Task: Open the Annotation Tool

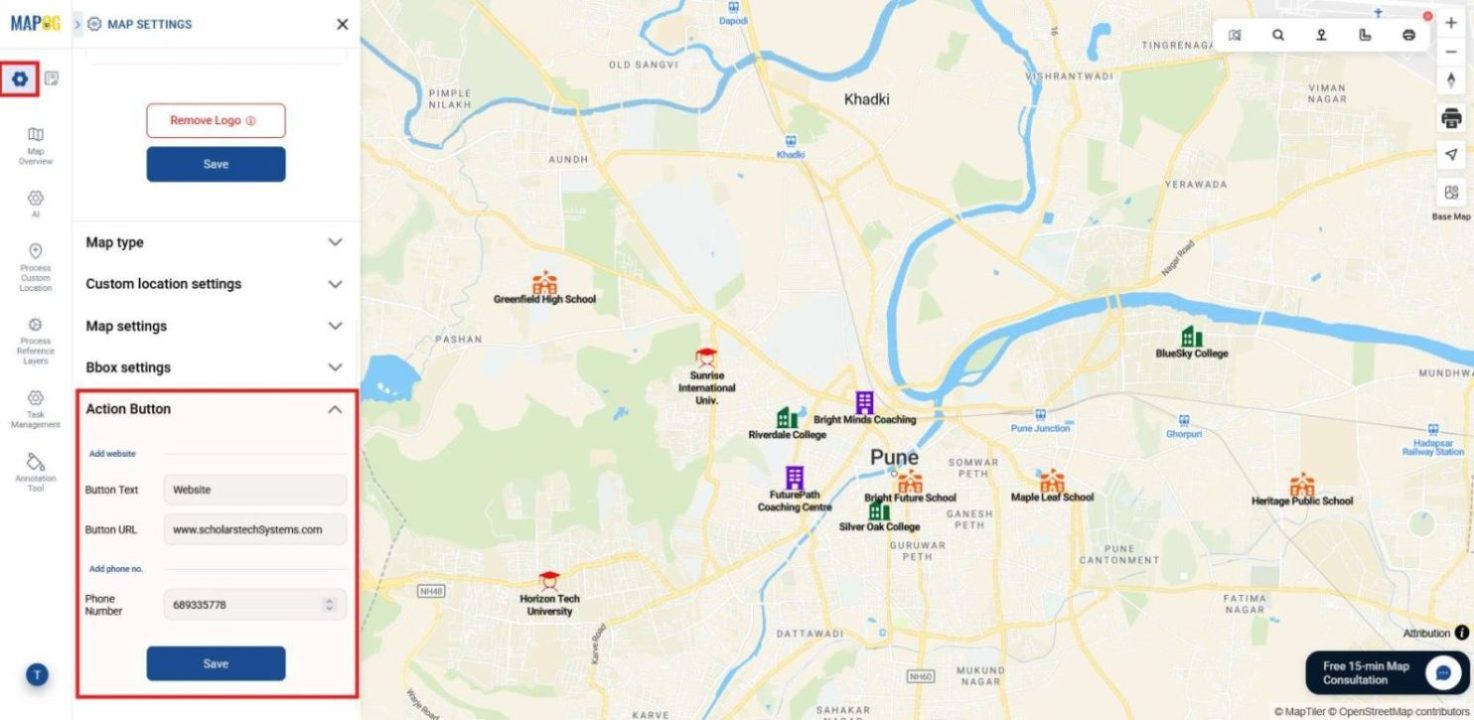Action: (35, 472)
